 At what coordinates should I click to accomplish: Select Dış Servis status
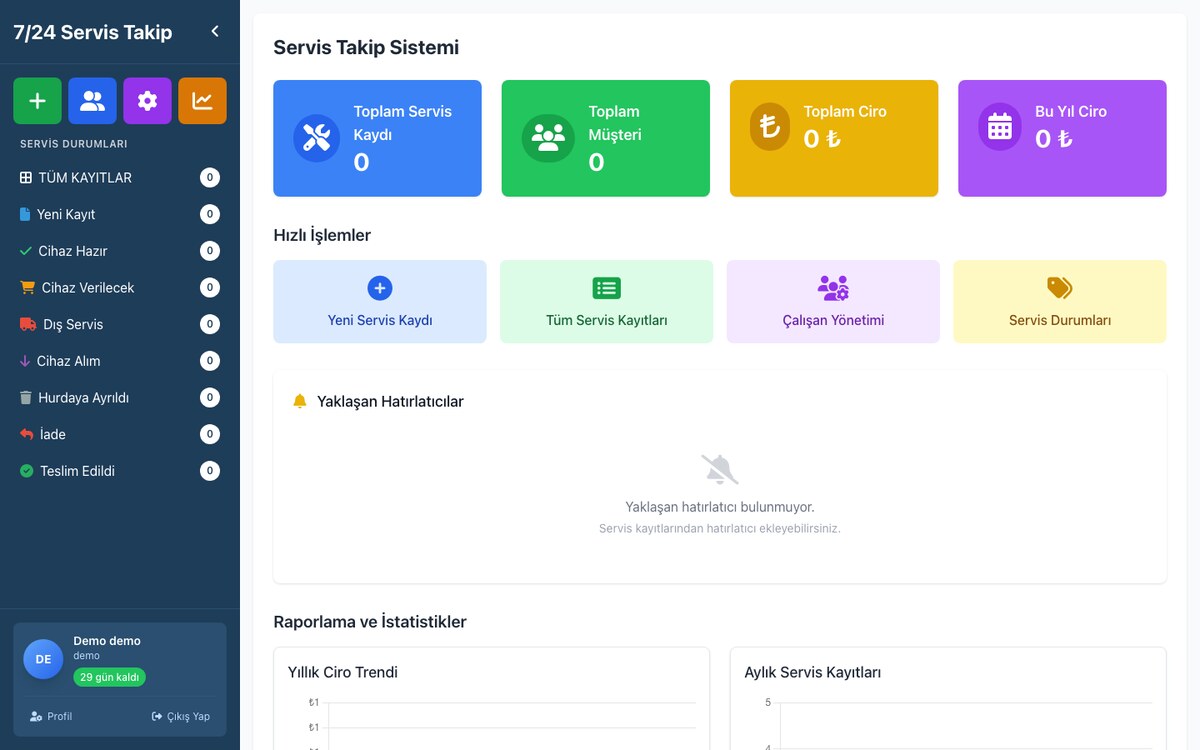[120, 324]
